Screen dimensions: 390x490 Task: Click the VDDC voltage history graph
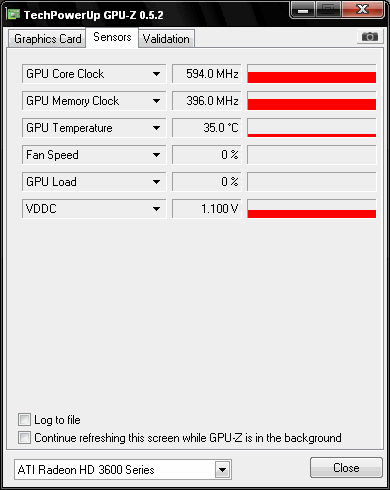(312, 209)
